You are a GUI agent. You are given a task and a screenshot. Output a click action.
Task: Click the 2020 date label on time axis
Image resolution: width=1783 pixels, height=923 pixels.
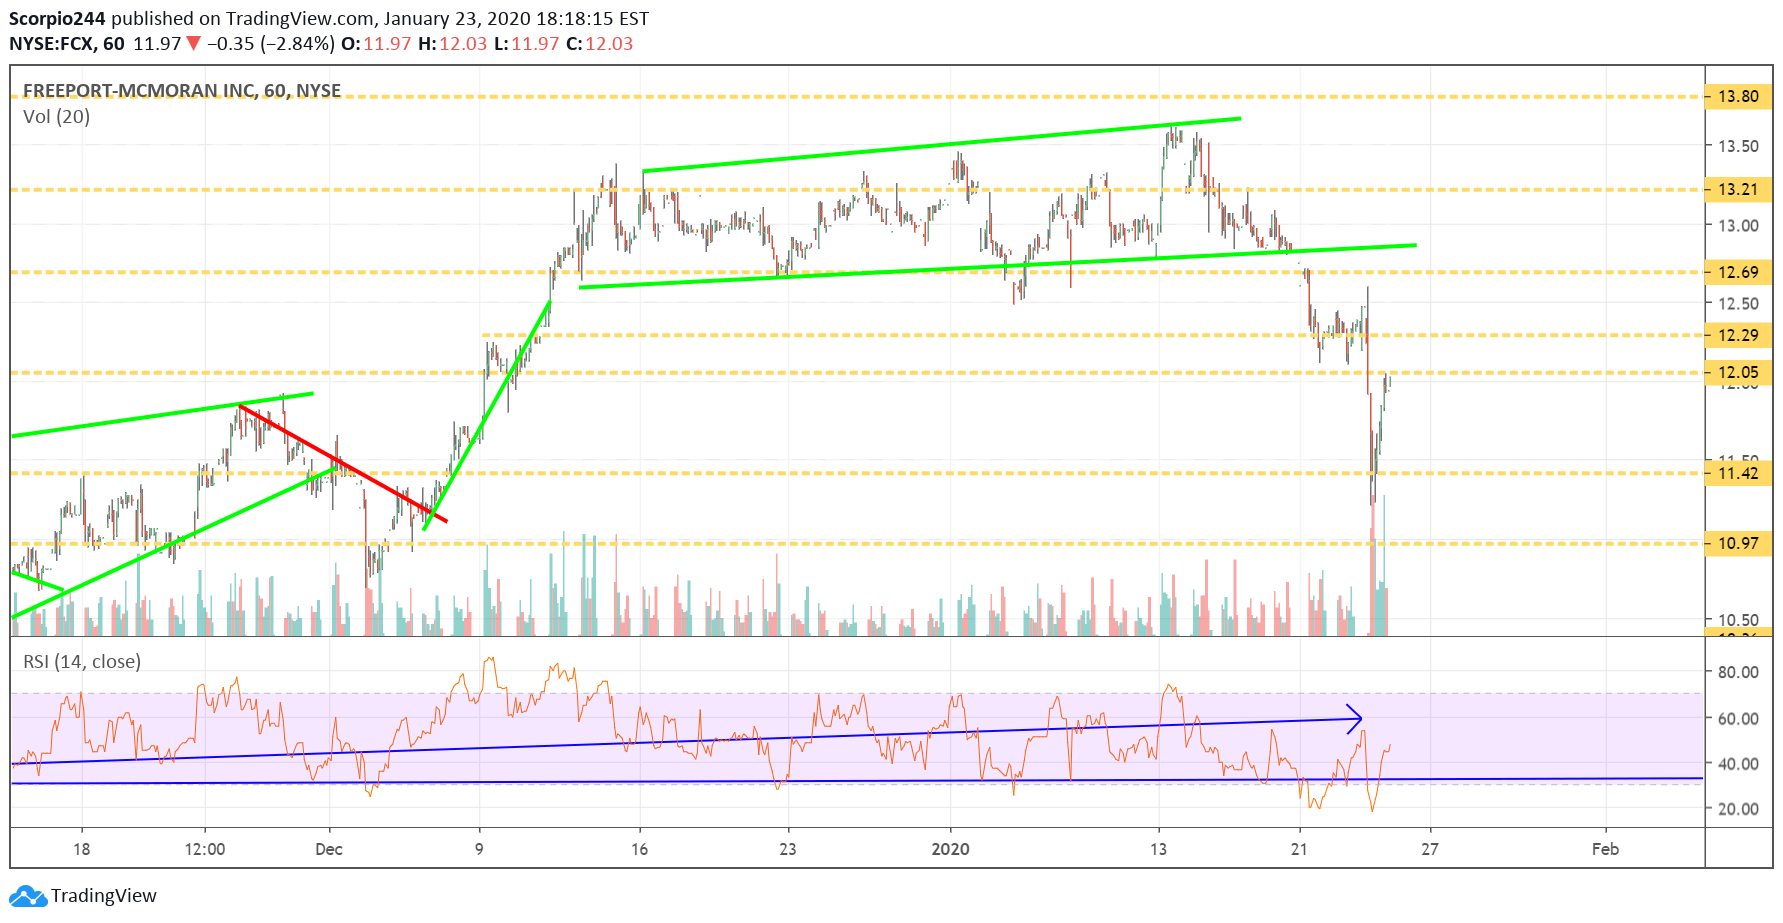(950, 849)
